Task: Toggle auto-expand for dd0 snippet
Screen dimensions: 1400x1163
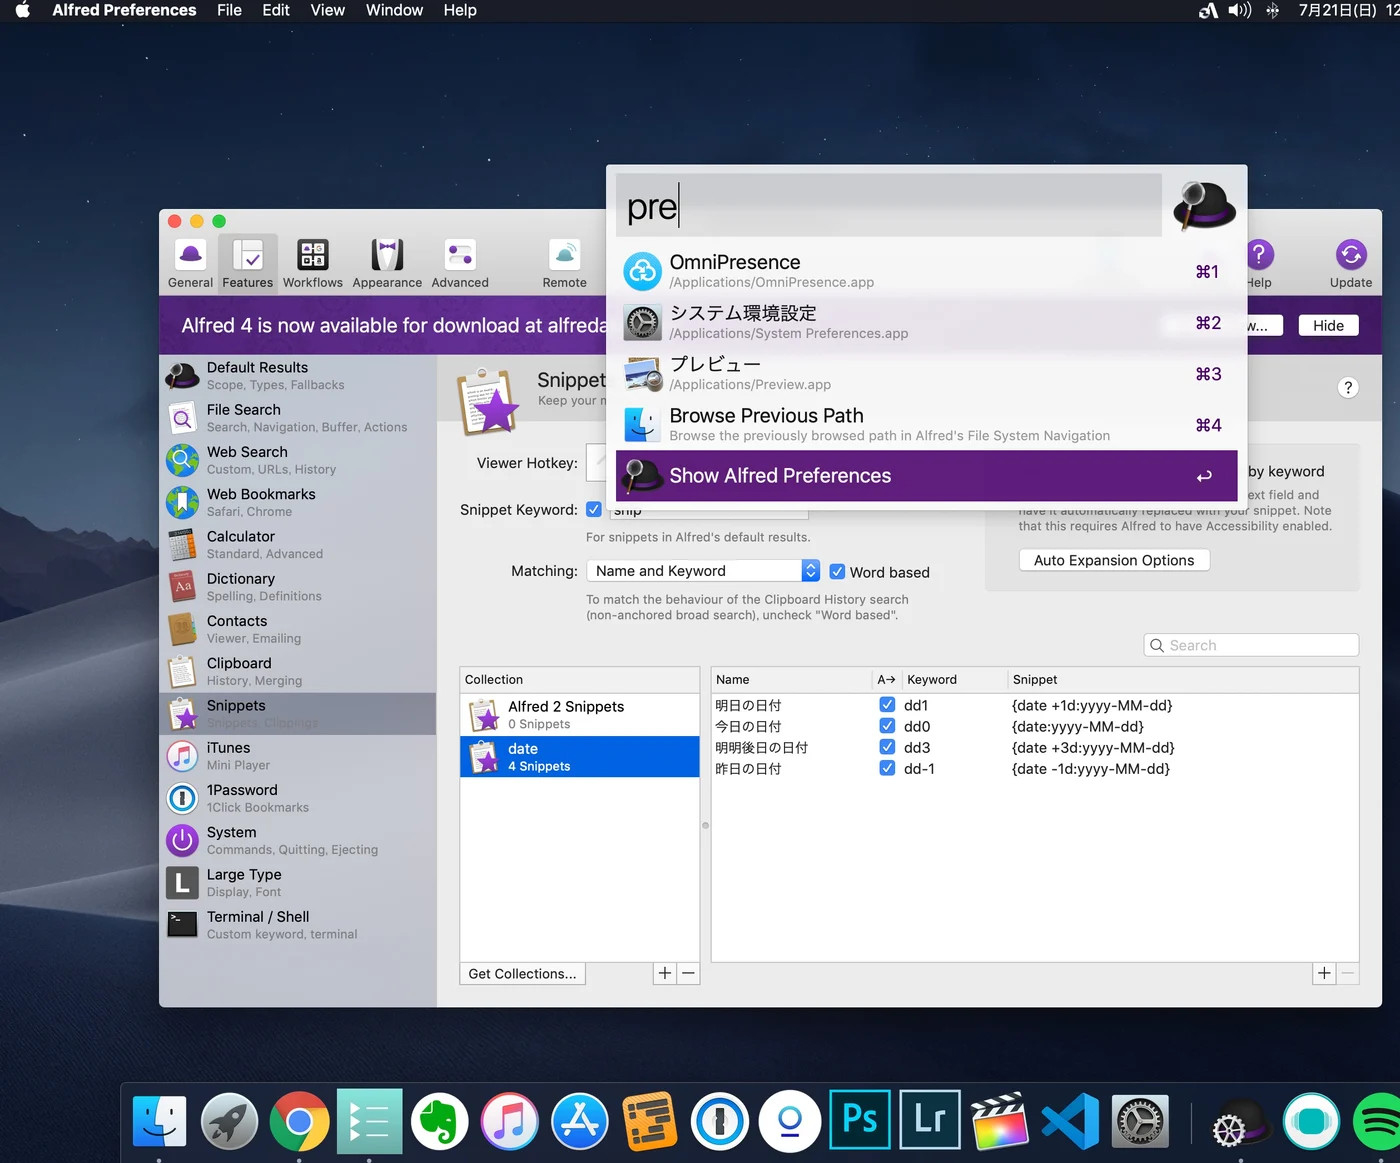Action: [887, 726]
